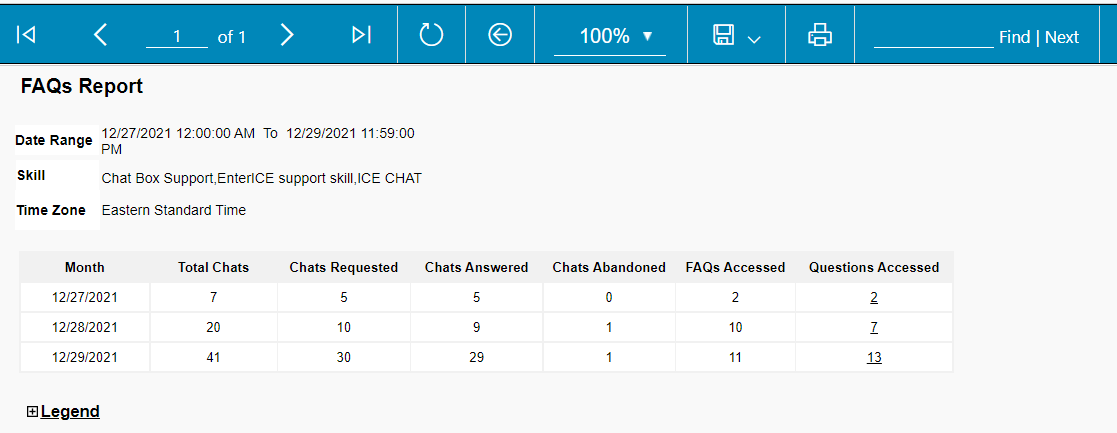
Task: Open the 100% zoom level dropdown
Action: click(615, 36)
